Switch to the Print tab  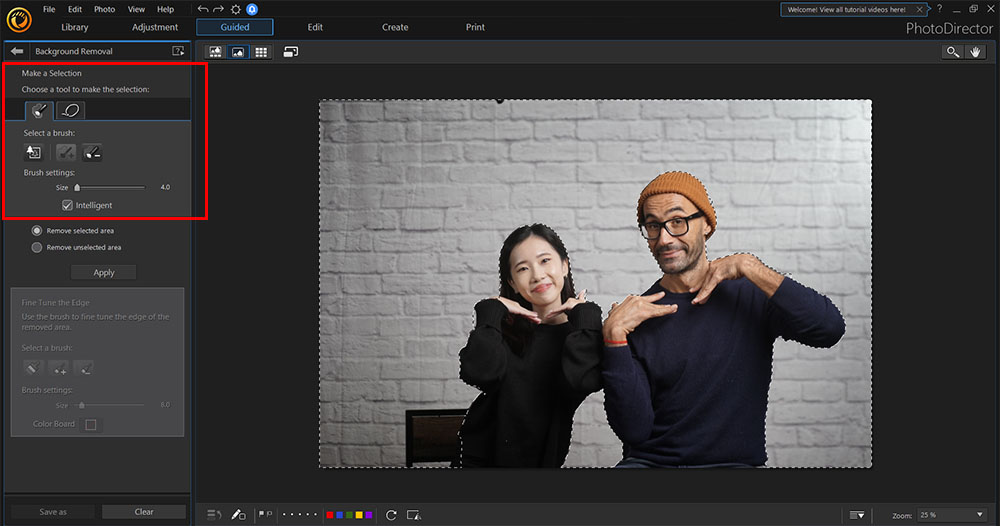click(475, 27)
